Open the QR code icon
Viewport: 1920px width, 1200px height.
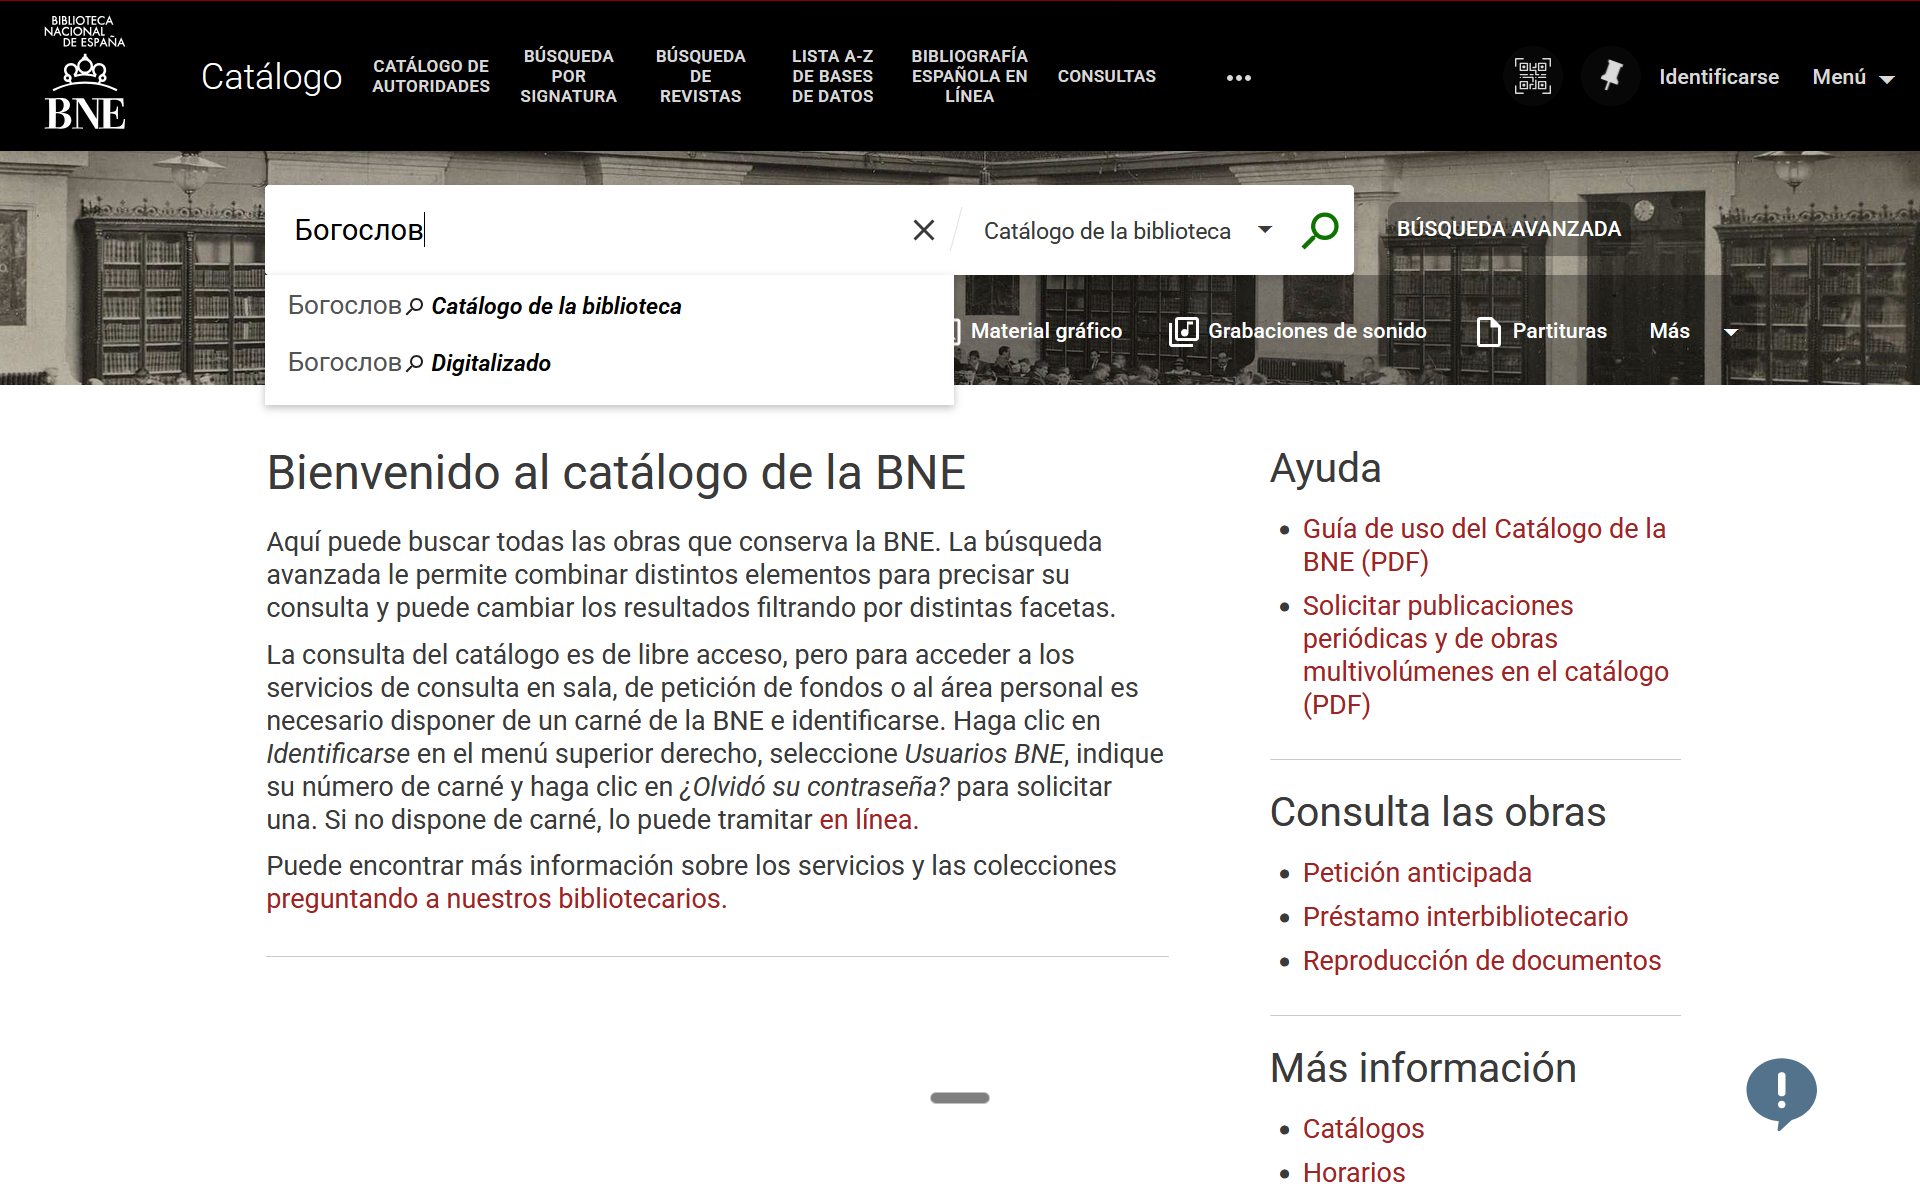[x=1532, y=76]
